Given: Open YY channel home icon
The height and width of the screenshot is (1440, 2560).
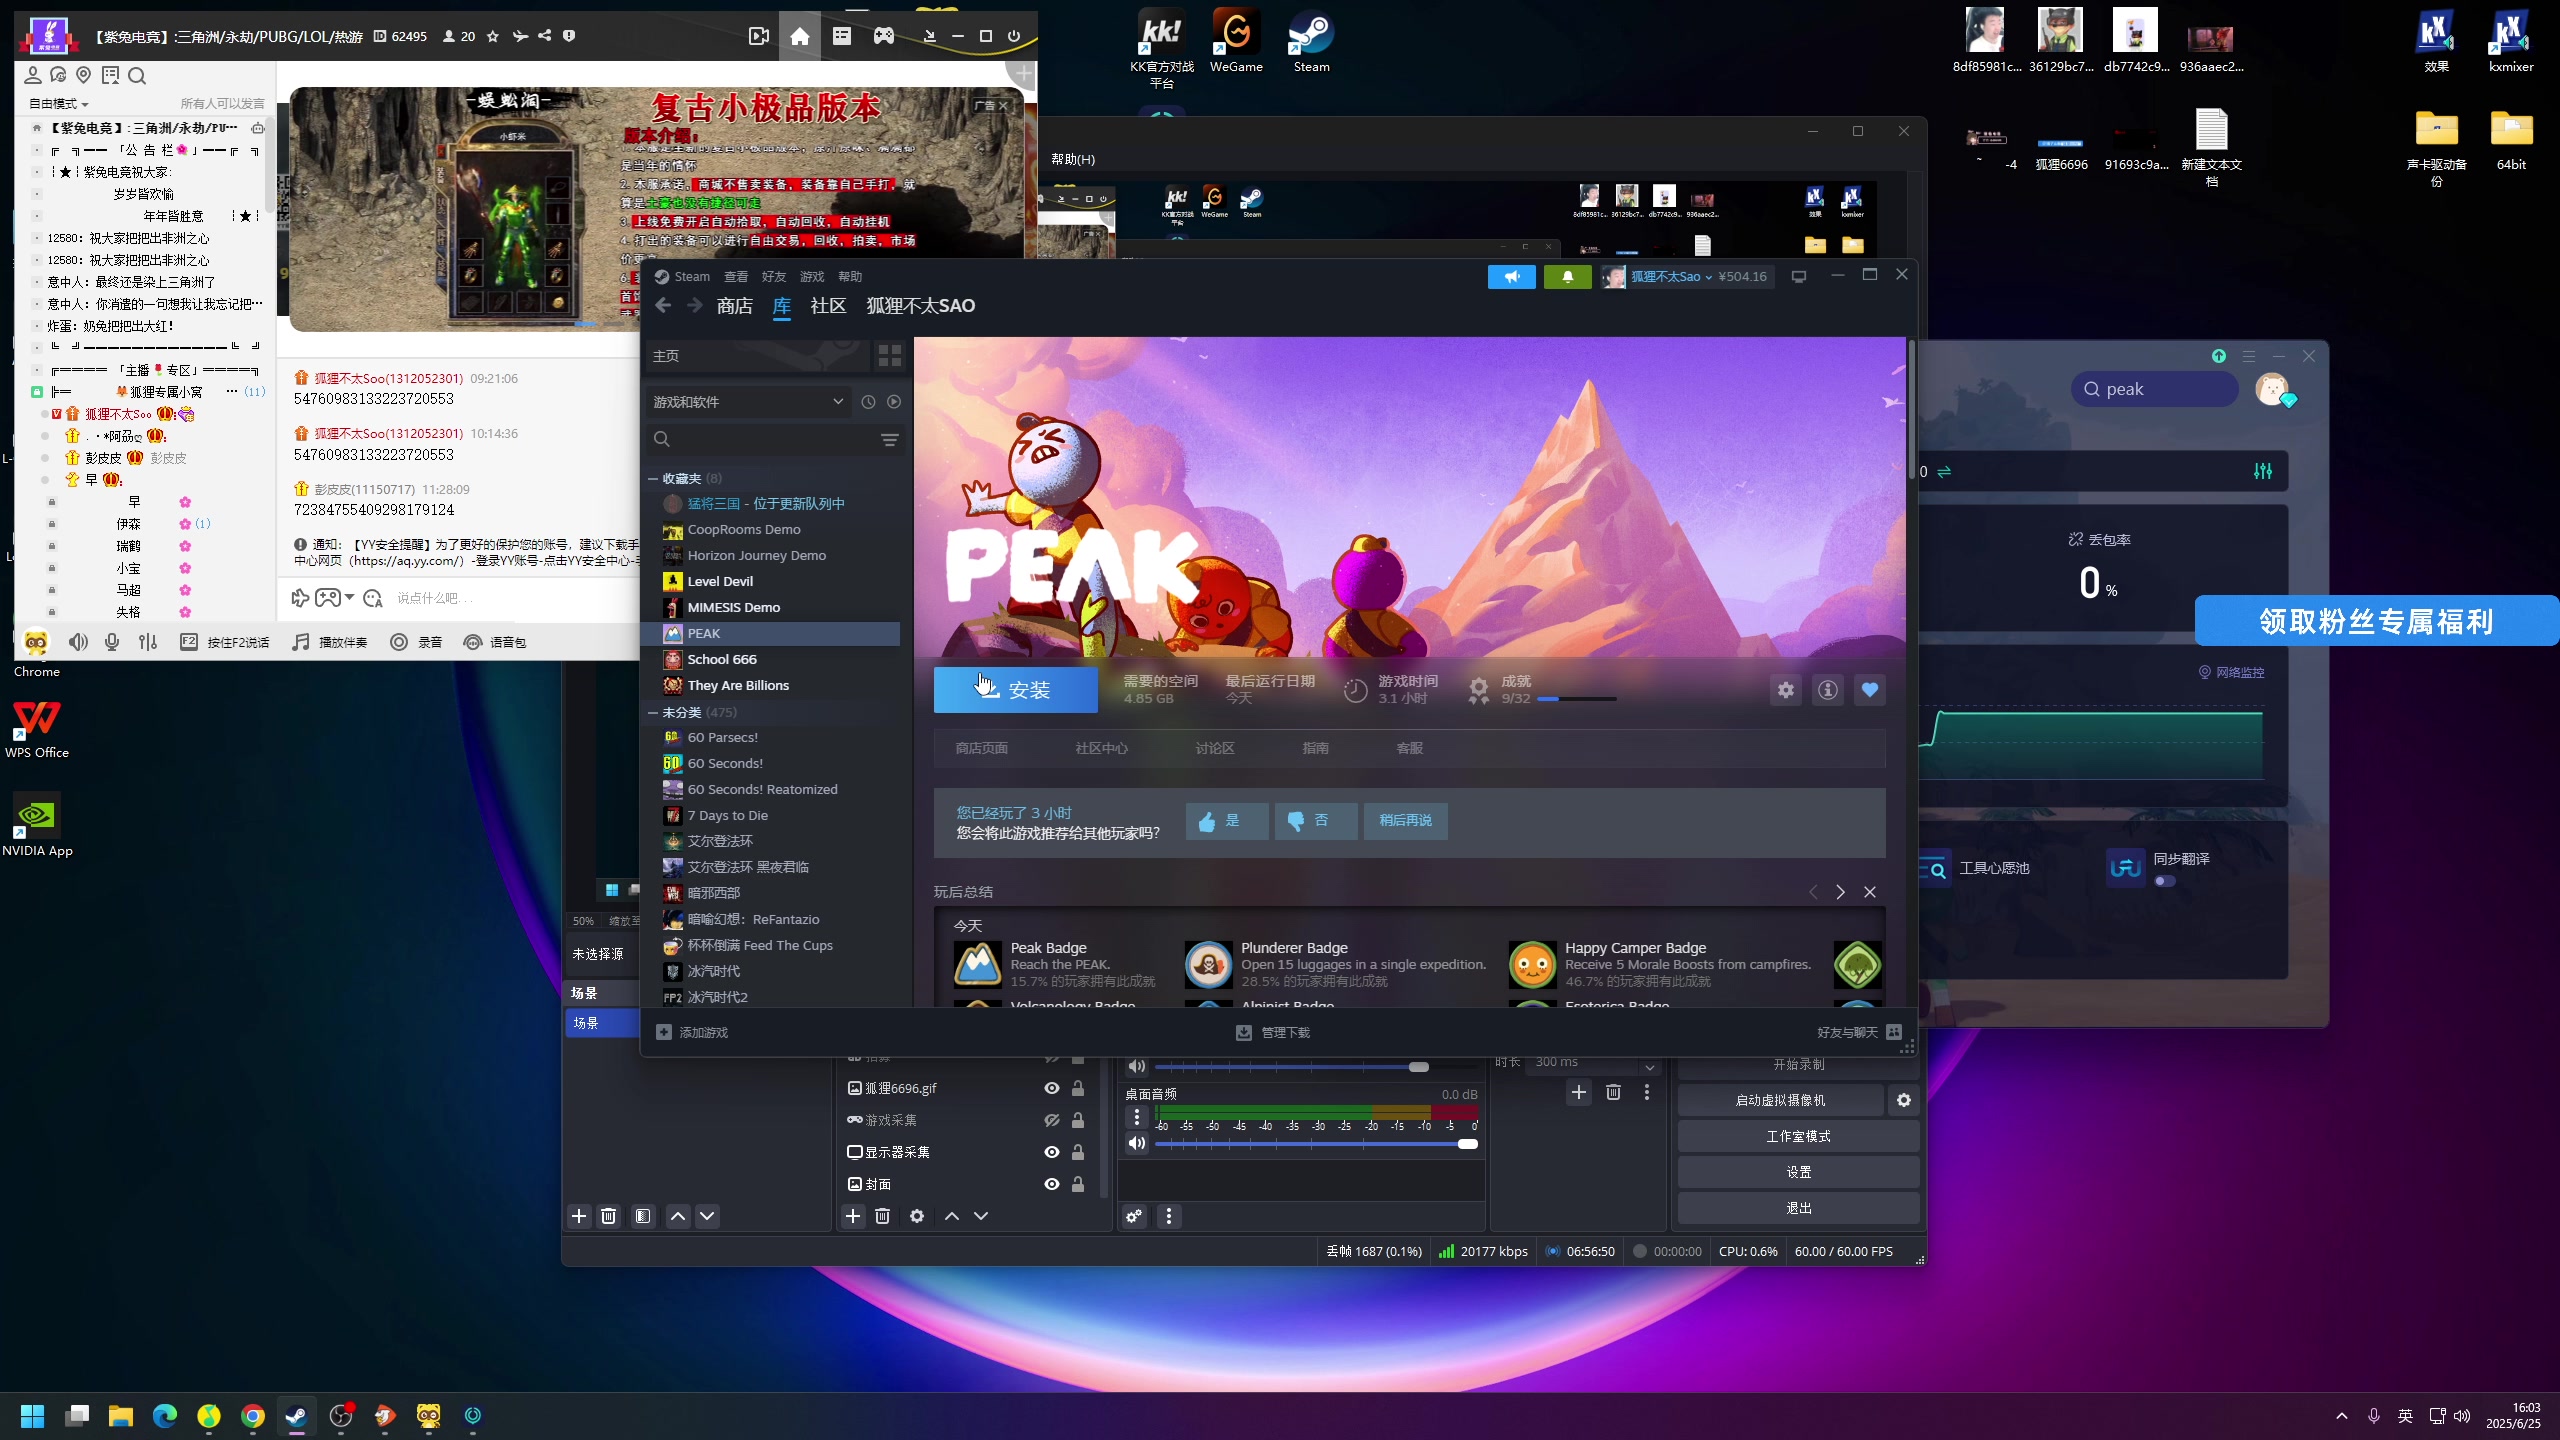Looking at the screenshot, I should [x=799, y=36].
